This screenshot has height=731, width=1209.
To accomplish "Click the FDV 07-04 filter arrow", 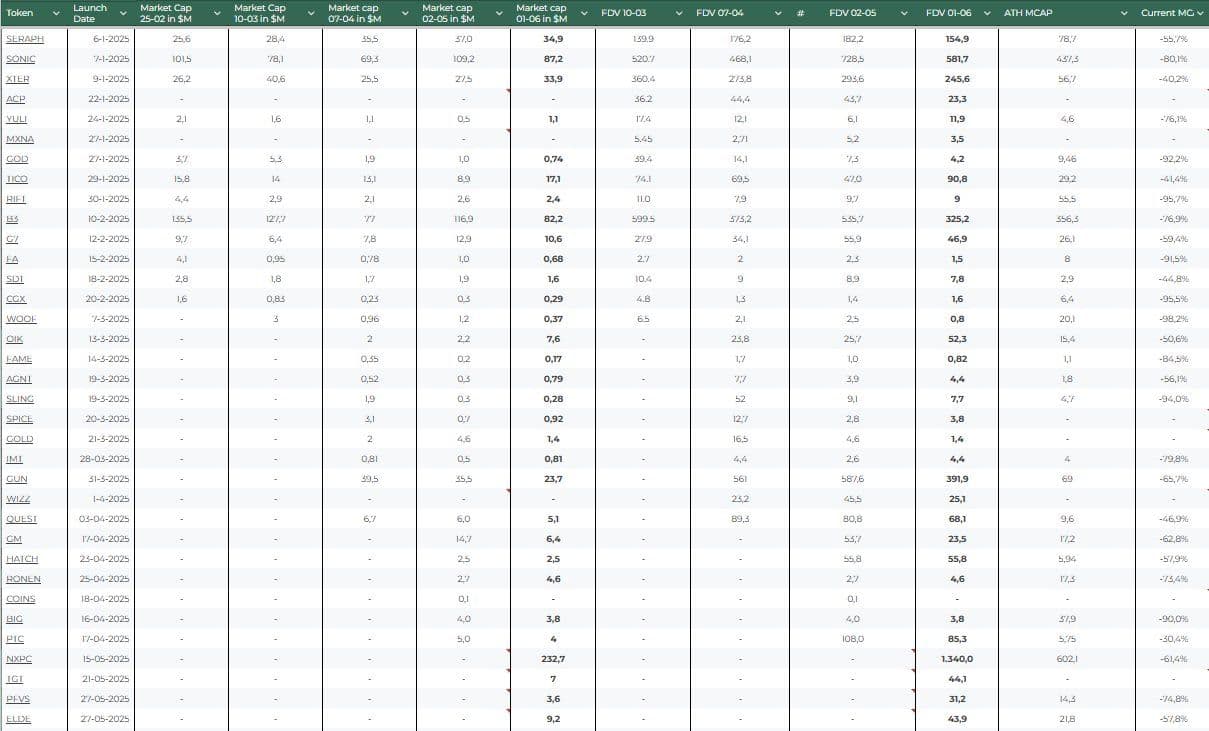I will click(777, 13).
